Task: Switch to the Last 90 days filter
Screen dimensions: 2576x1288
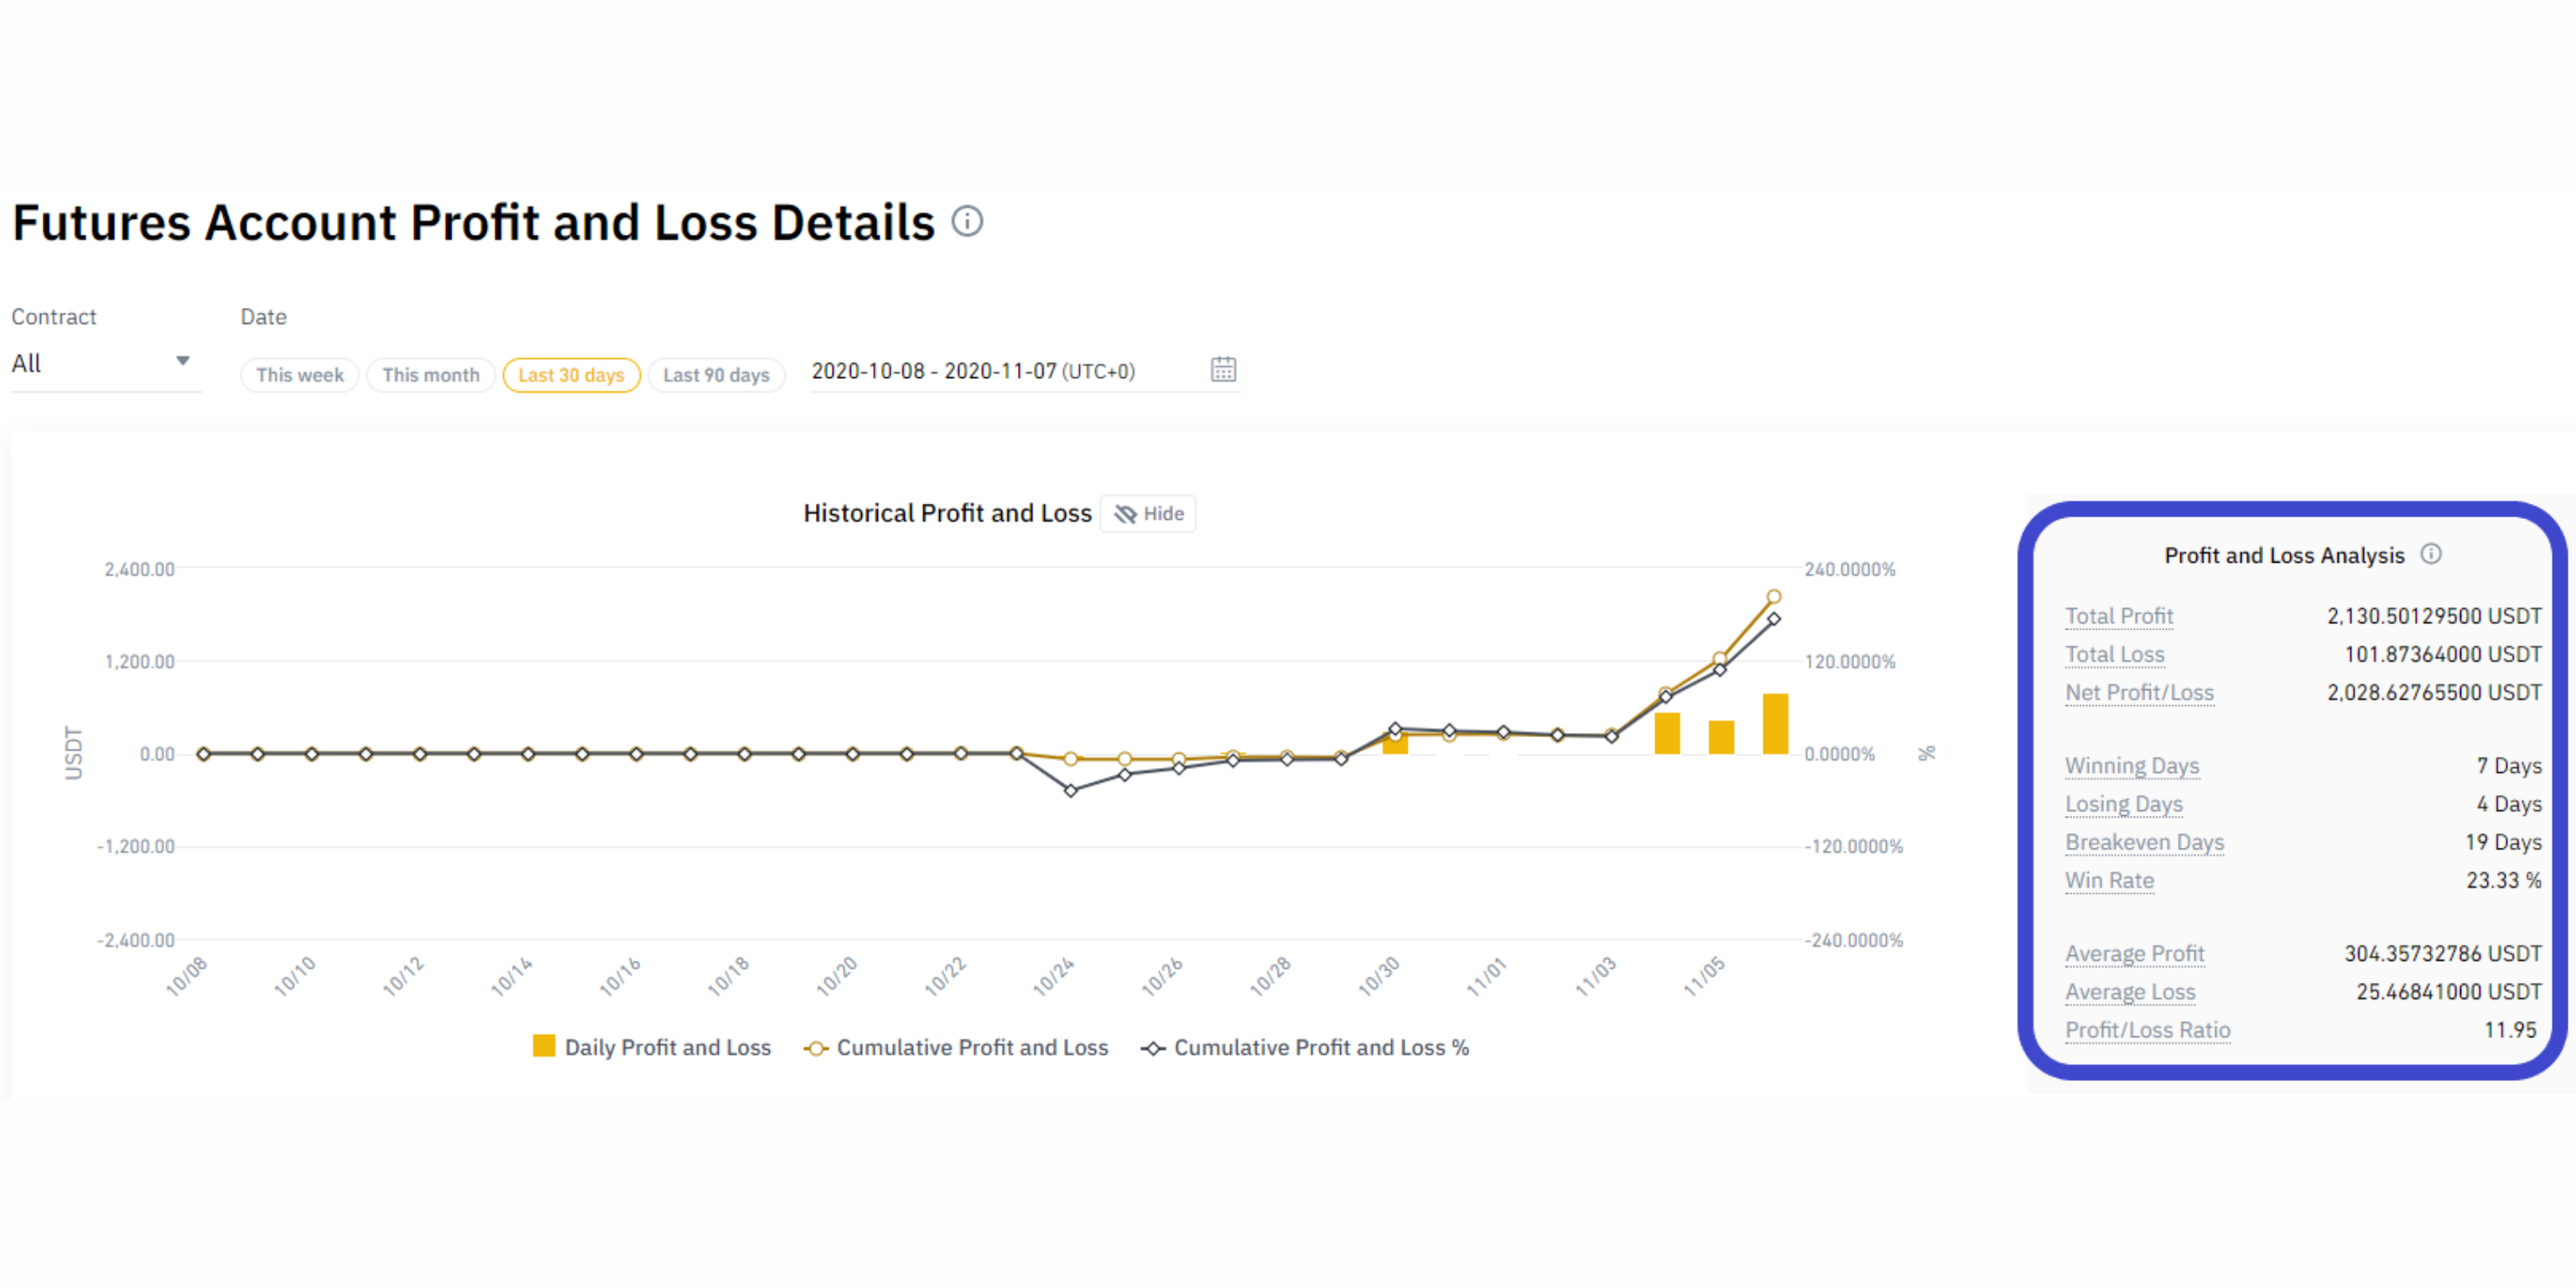Action: click(716, 375)
